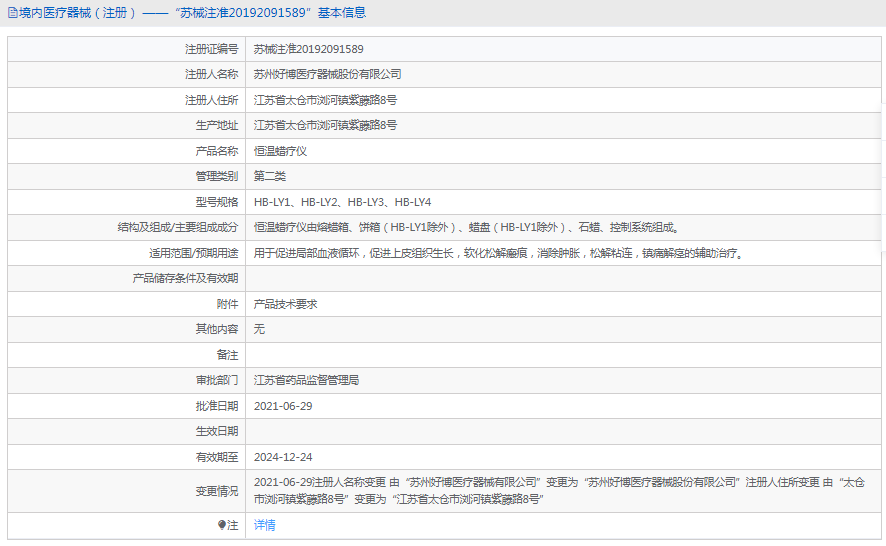The height and width of the screenshot is (546, 886).
Task: Click the document icon before the page title
Action: point(12,12)
